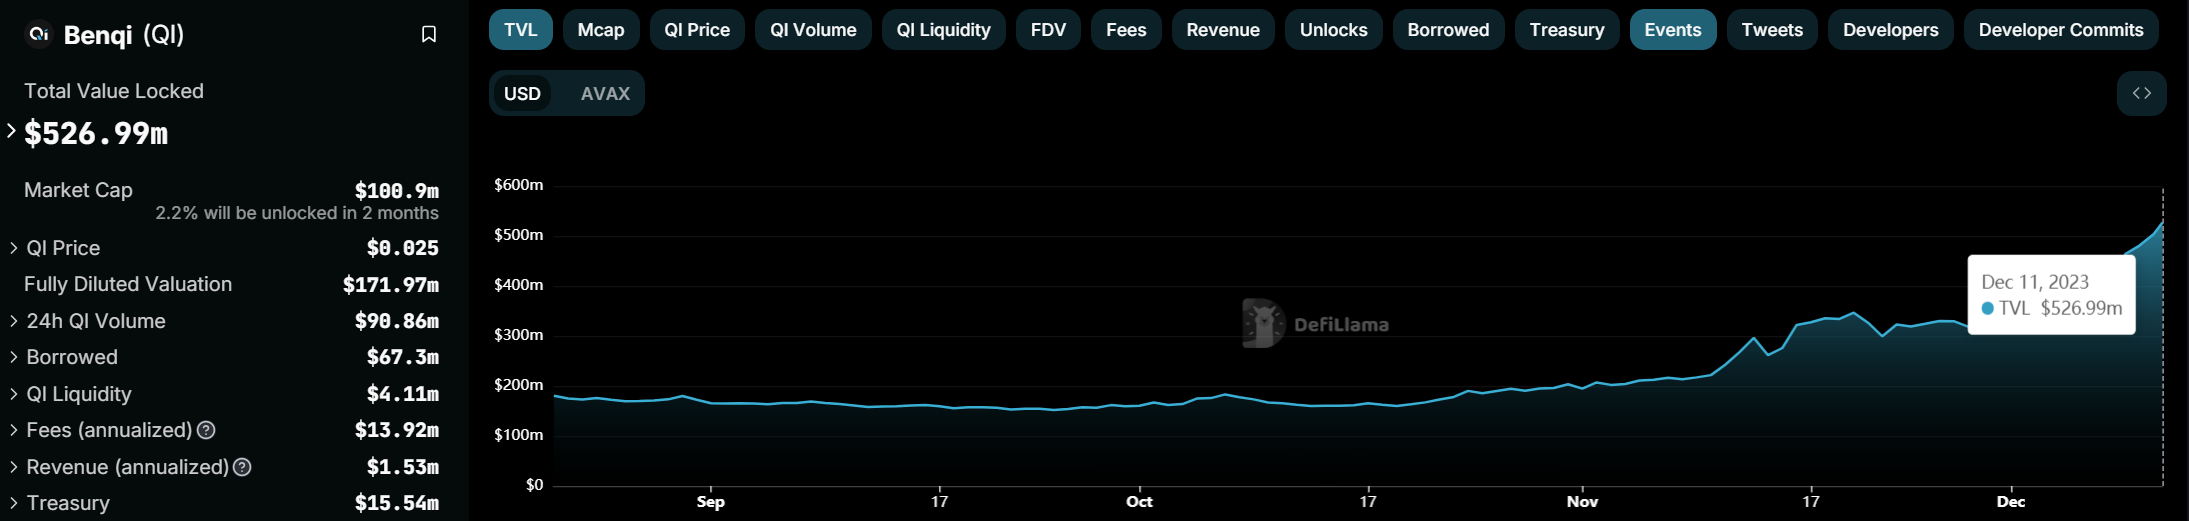Expand the Treasury row chevron
2189x521 pixels.
pos(14,503)
